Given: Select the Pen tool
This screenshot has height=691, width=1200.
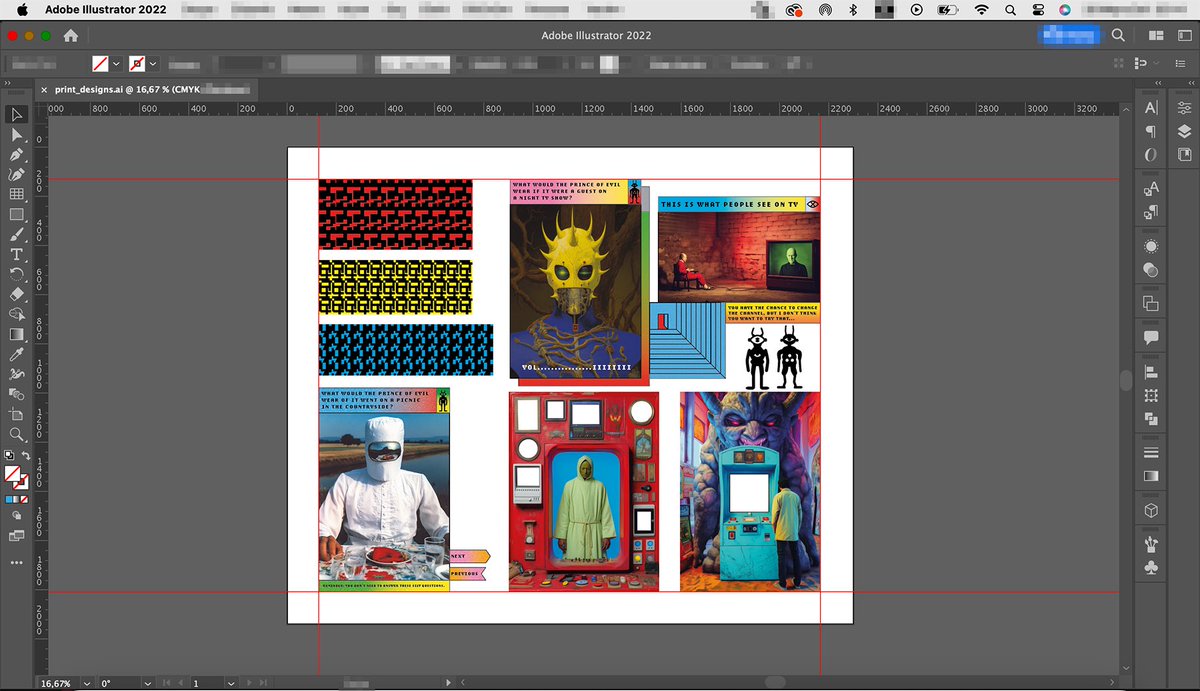Looking at the screenshot, I should pyautogui.click(x=16, y=155).
